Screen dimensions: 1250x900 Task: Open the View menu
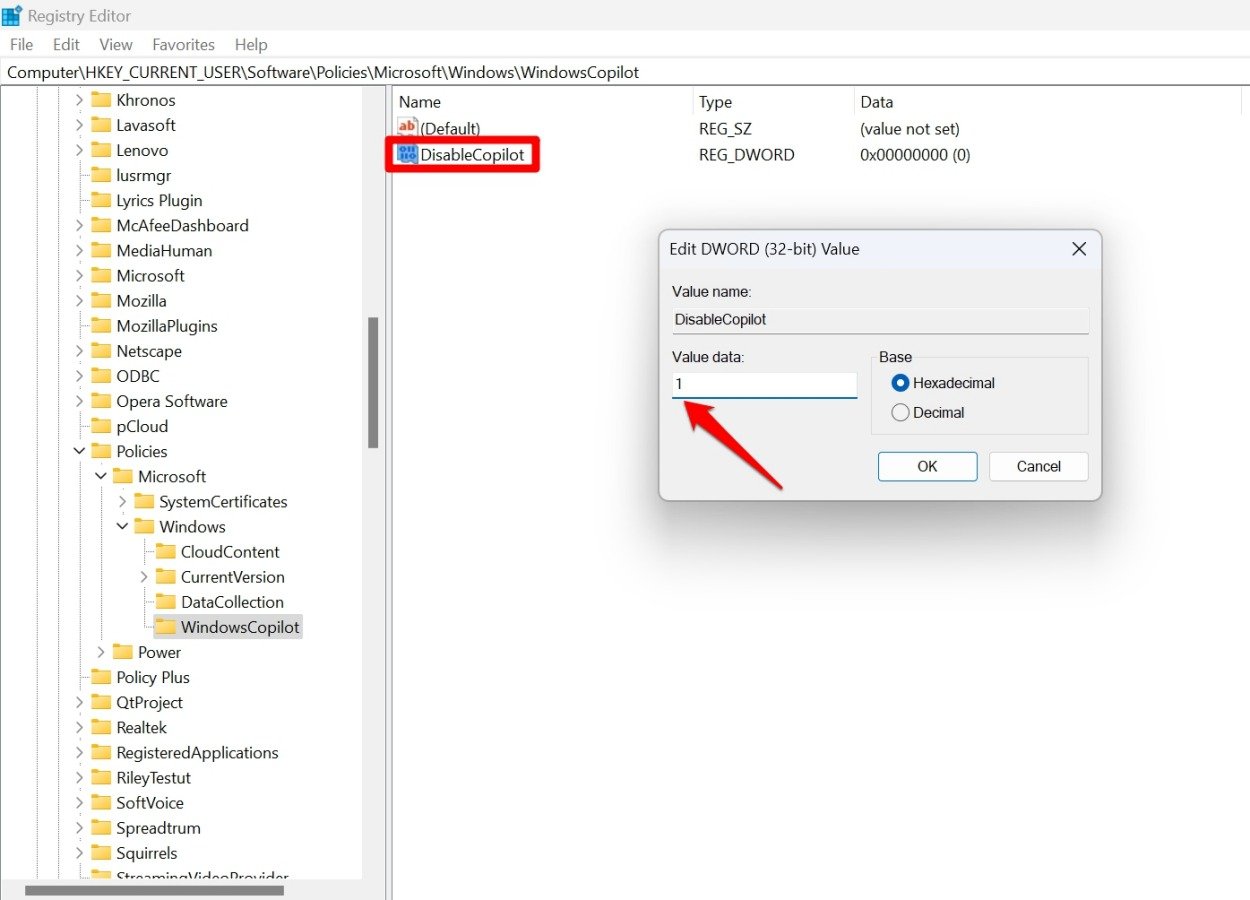[116, 44]
